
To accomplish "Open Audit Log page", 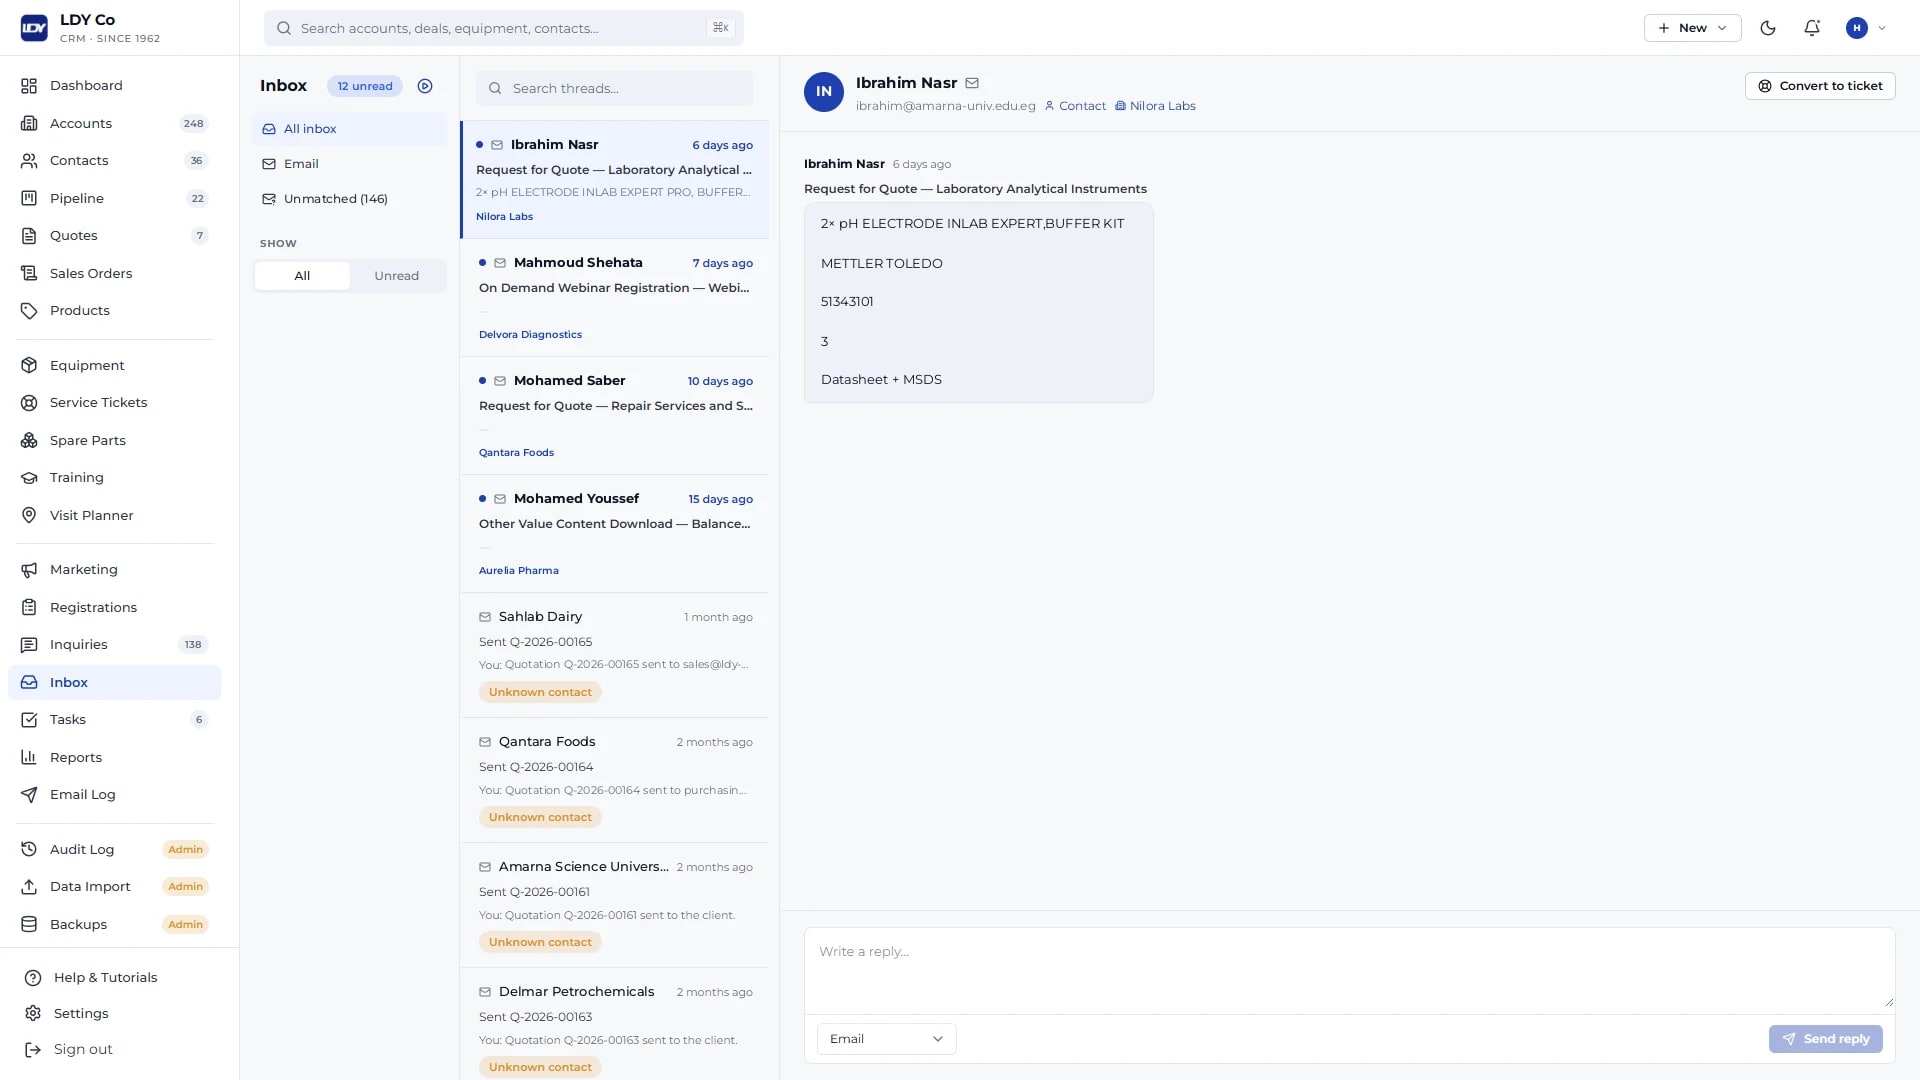I will (x=114, y=850).
